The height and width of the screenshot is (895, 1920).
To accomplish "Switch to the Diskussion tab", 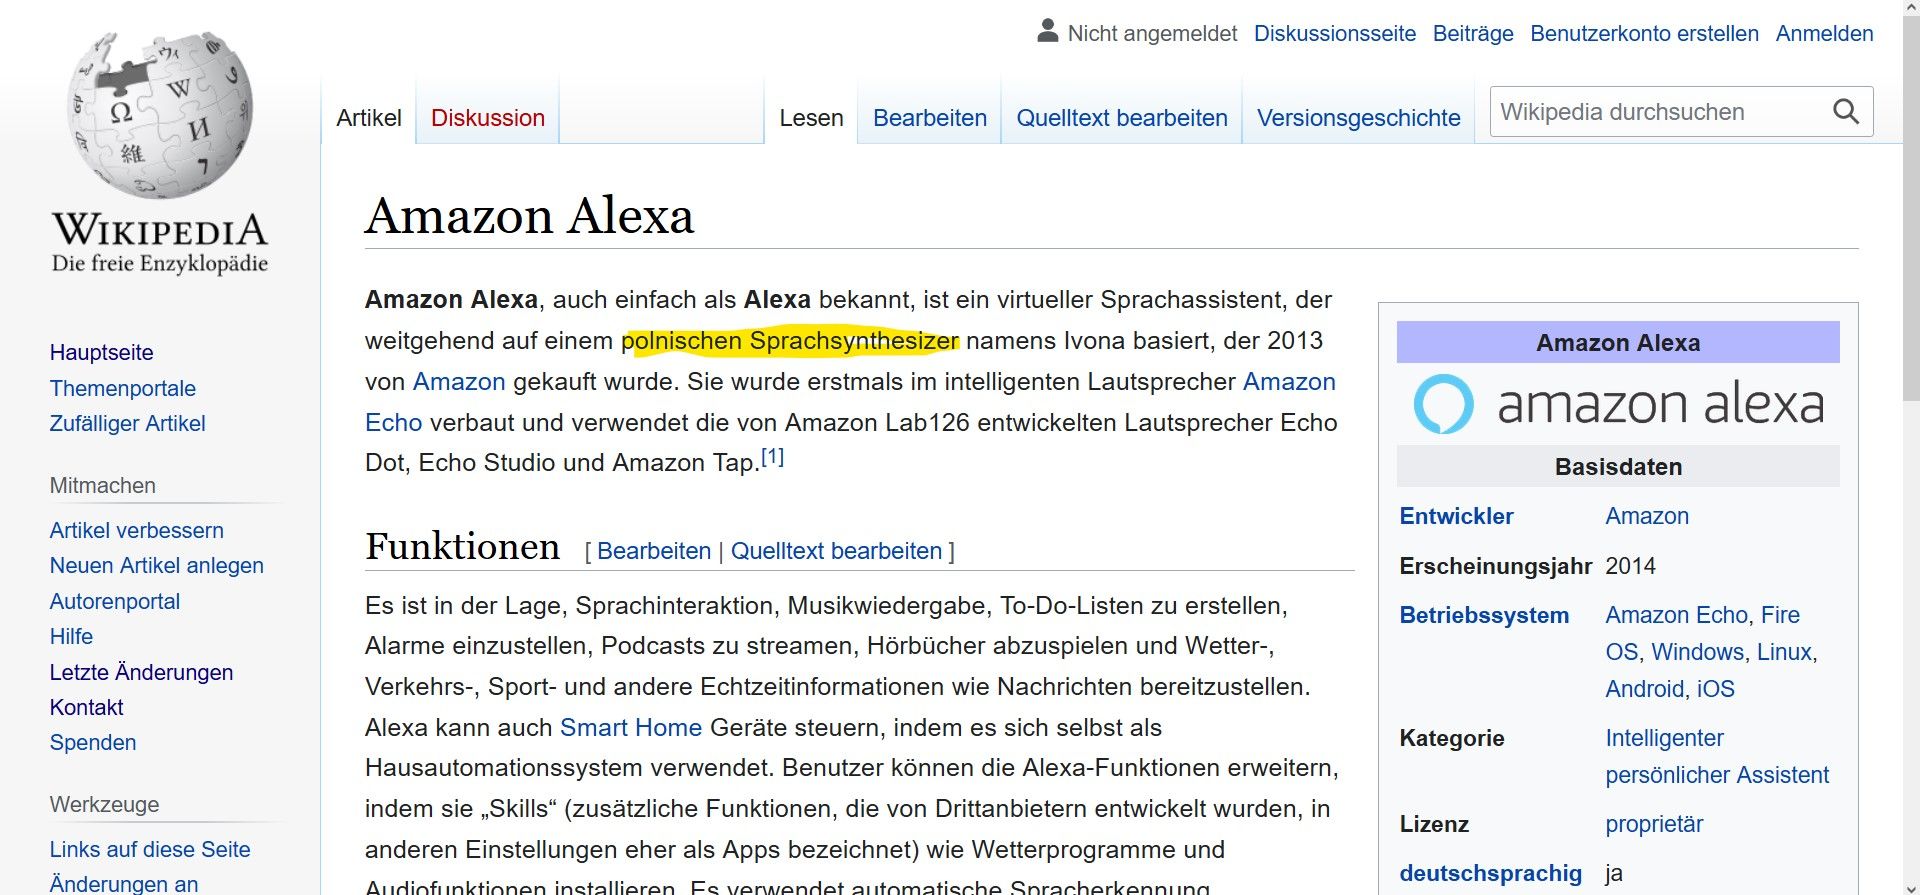I will 487,118.
